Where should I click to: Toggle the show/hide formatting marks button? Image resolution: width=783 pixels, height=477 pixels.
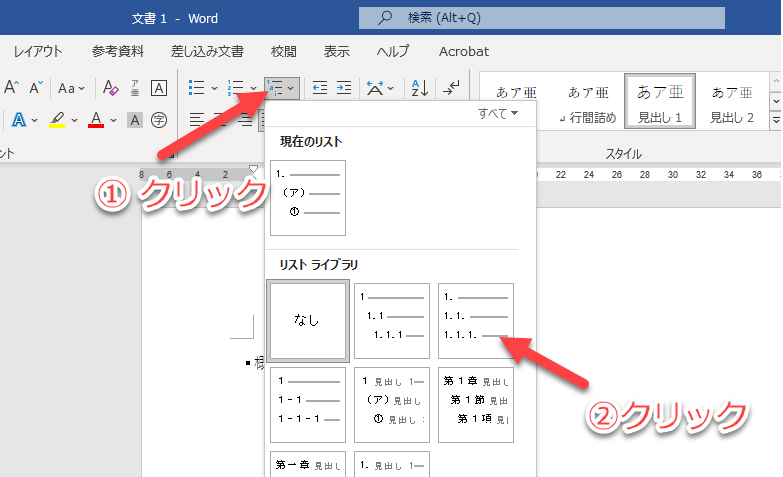coord(451,88)
